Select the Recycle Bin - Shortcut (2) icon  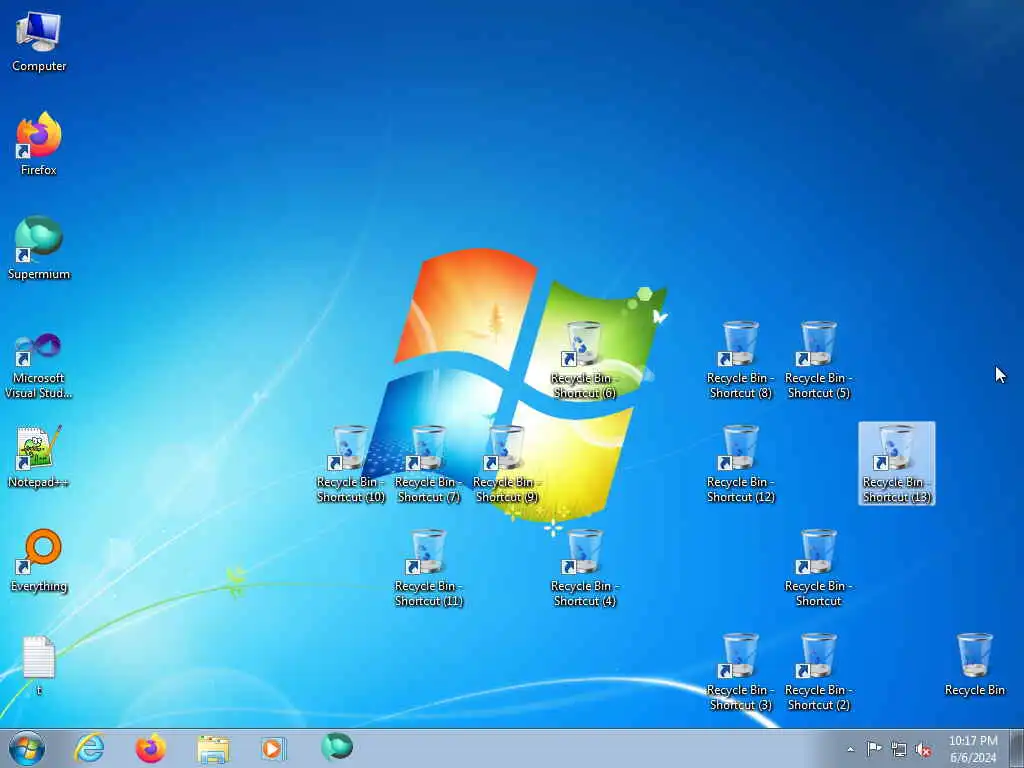818,671
